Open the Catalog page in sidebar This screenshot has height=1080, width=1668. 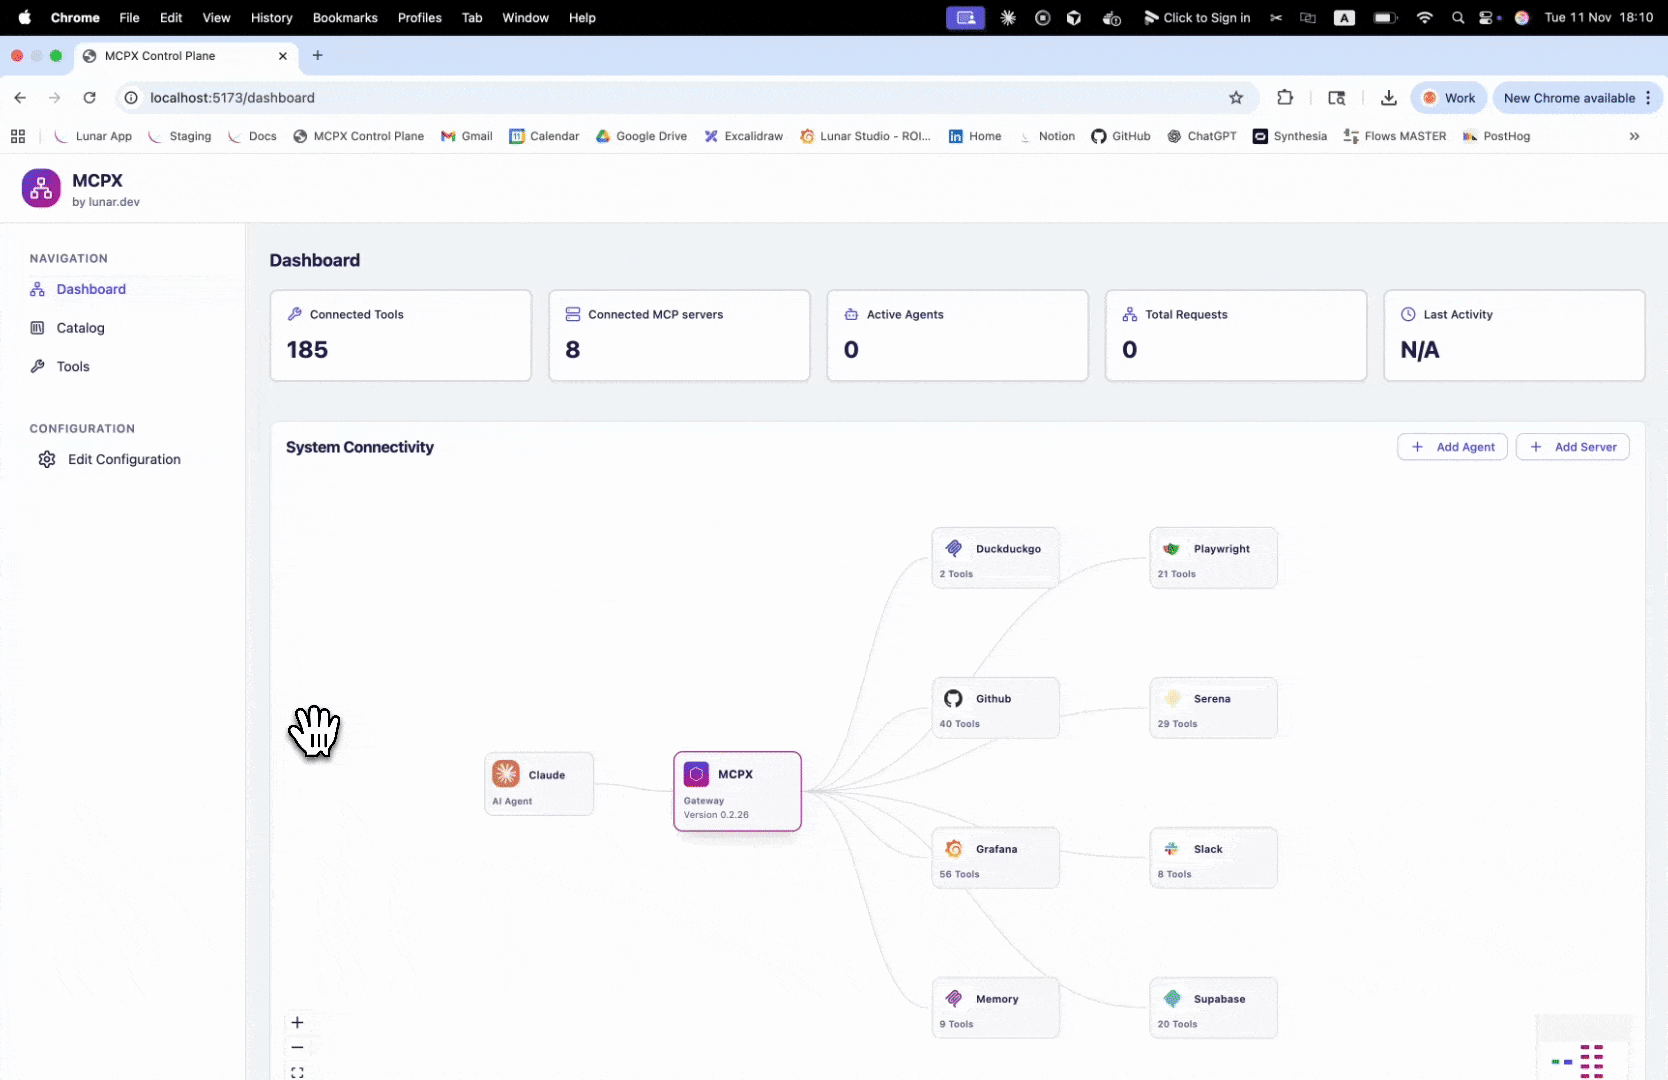[x=80, y=328]
